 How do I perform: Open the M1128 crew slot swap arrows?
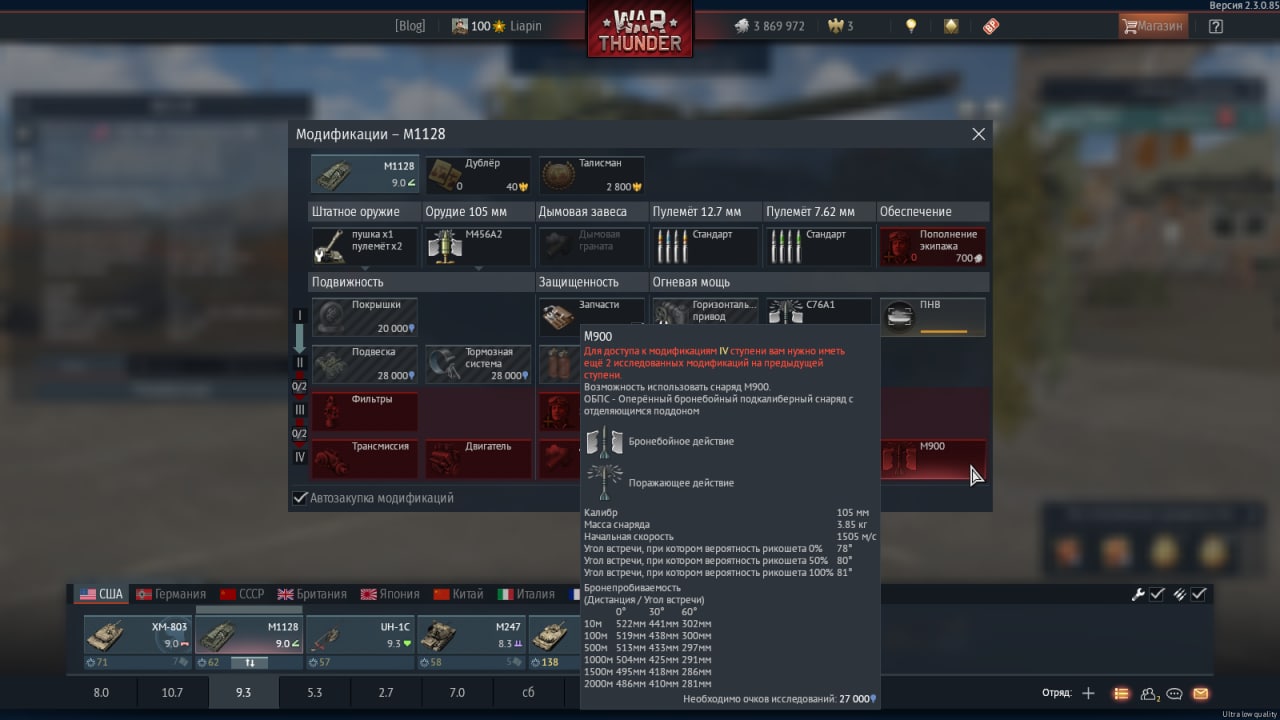(x=250, y=662)
